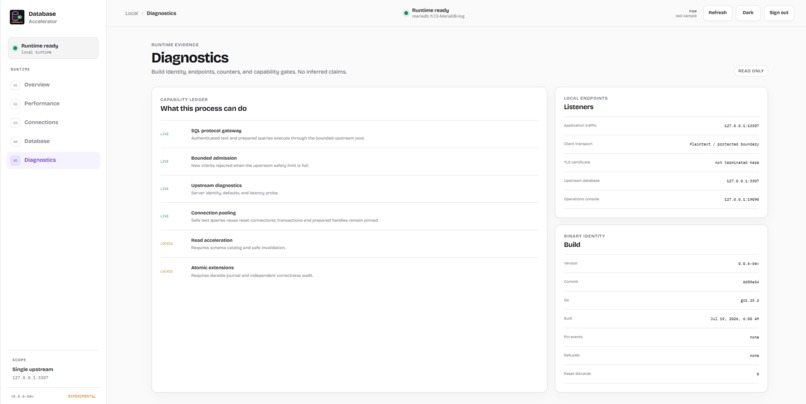Click the Local breadcrumb link
The image size is (806, 404).
pos(132,13)
